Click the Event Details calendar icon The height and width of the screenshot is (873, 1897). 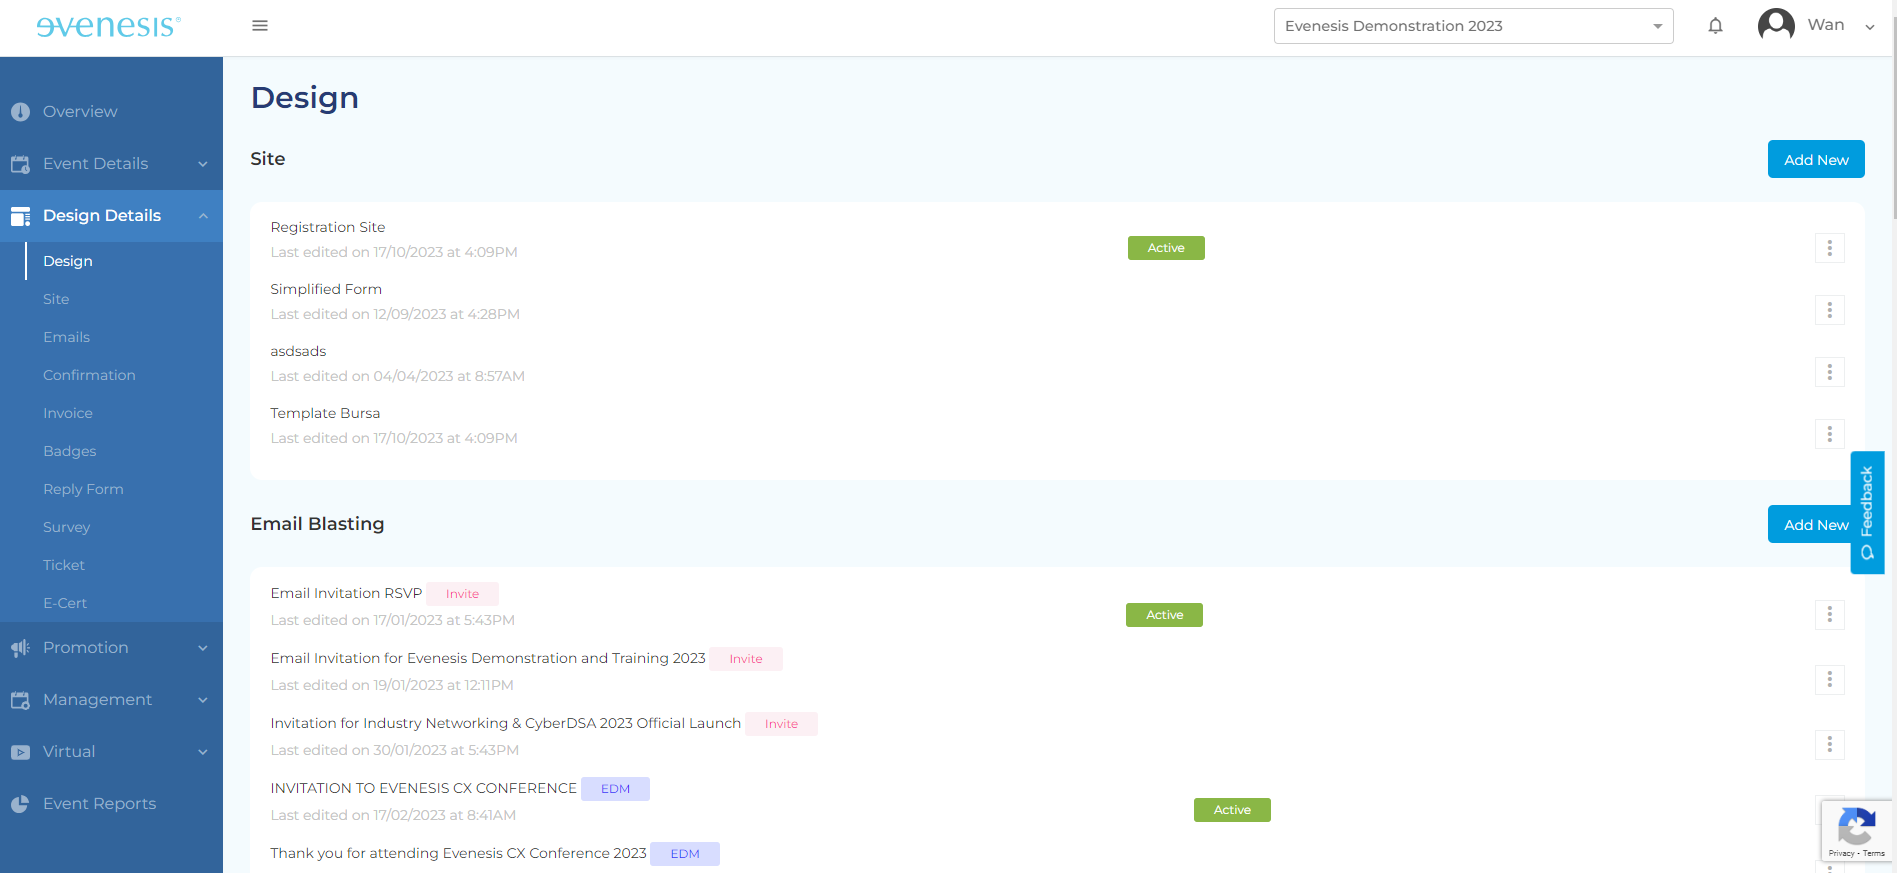pos(20,164)
